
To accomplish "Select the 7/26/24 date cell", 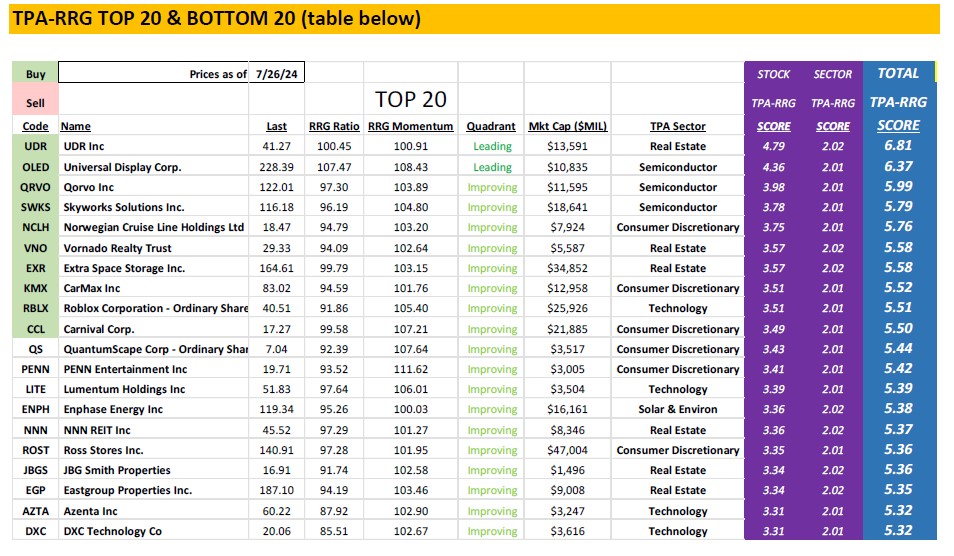I will pyautogui.click(x=276, y=74).
